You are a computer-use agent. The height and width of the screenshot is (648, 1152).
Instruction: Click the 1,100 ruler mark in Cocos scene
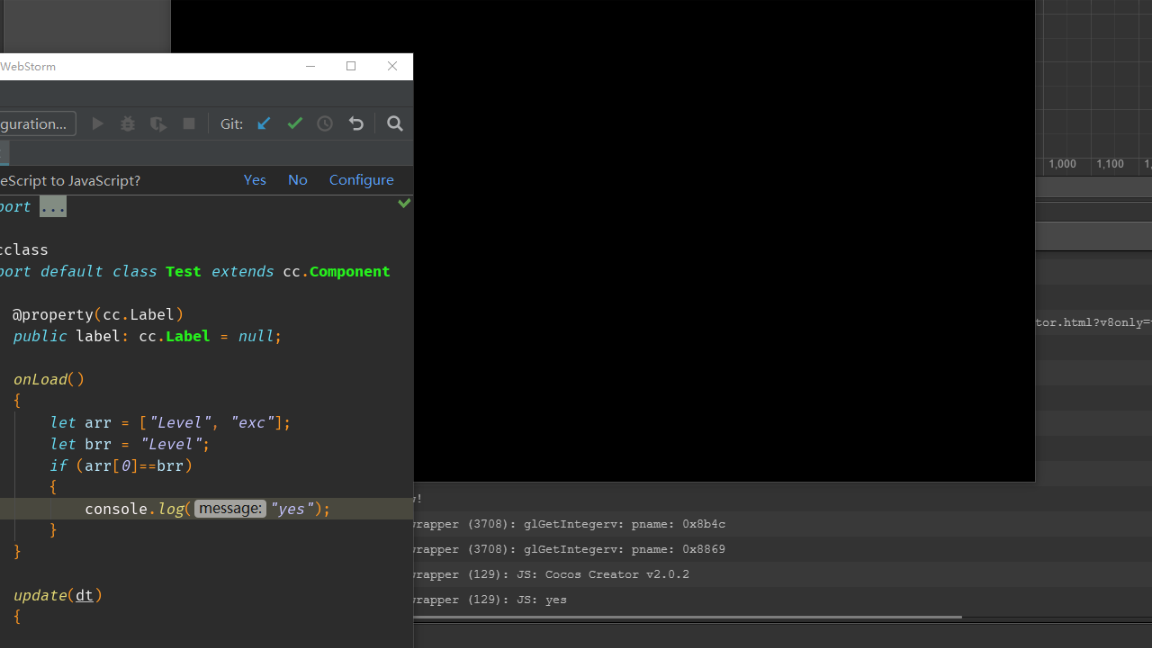(1110, 164)
